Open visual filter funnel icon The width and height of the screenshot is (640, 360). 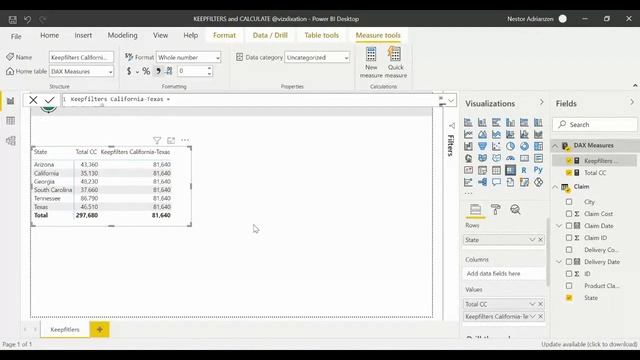point(157,140)
